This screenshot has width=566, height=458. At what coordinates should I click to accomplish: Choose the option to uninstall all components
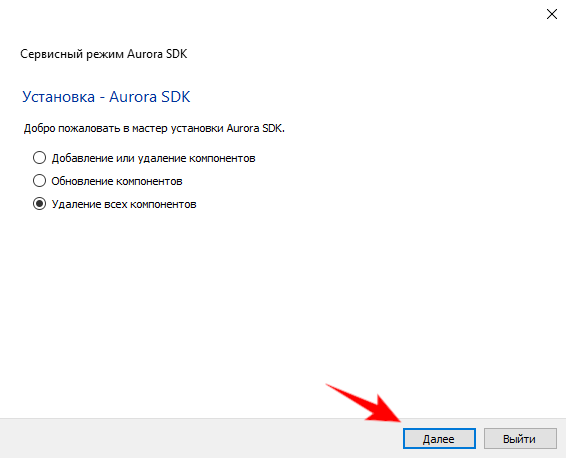(x=39, y=204)
